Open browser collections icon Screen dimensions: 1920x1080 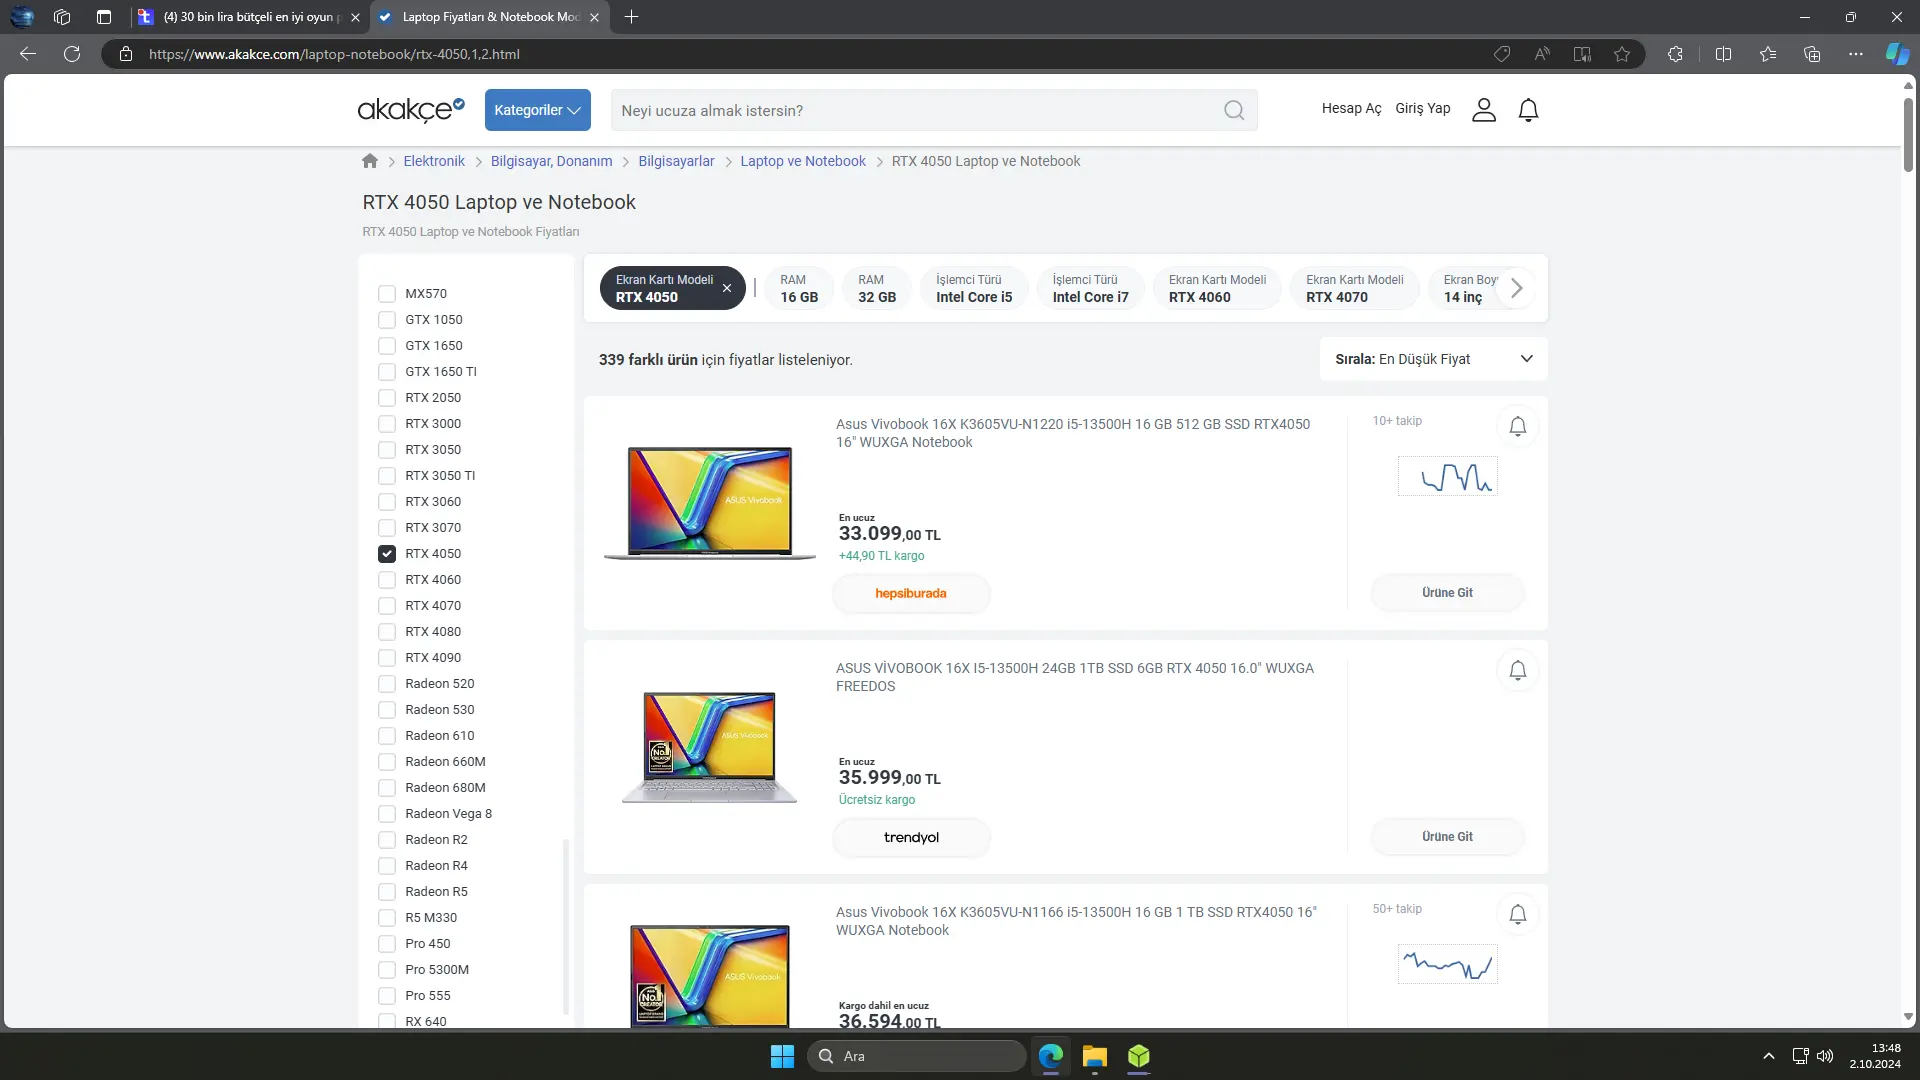(1812, 54)
